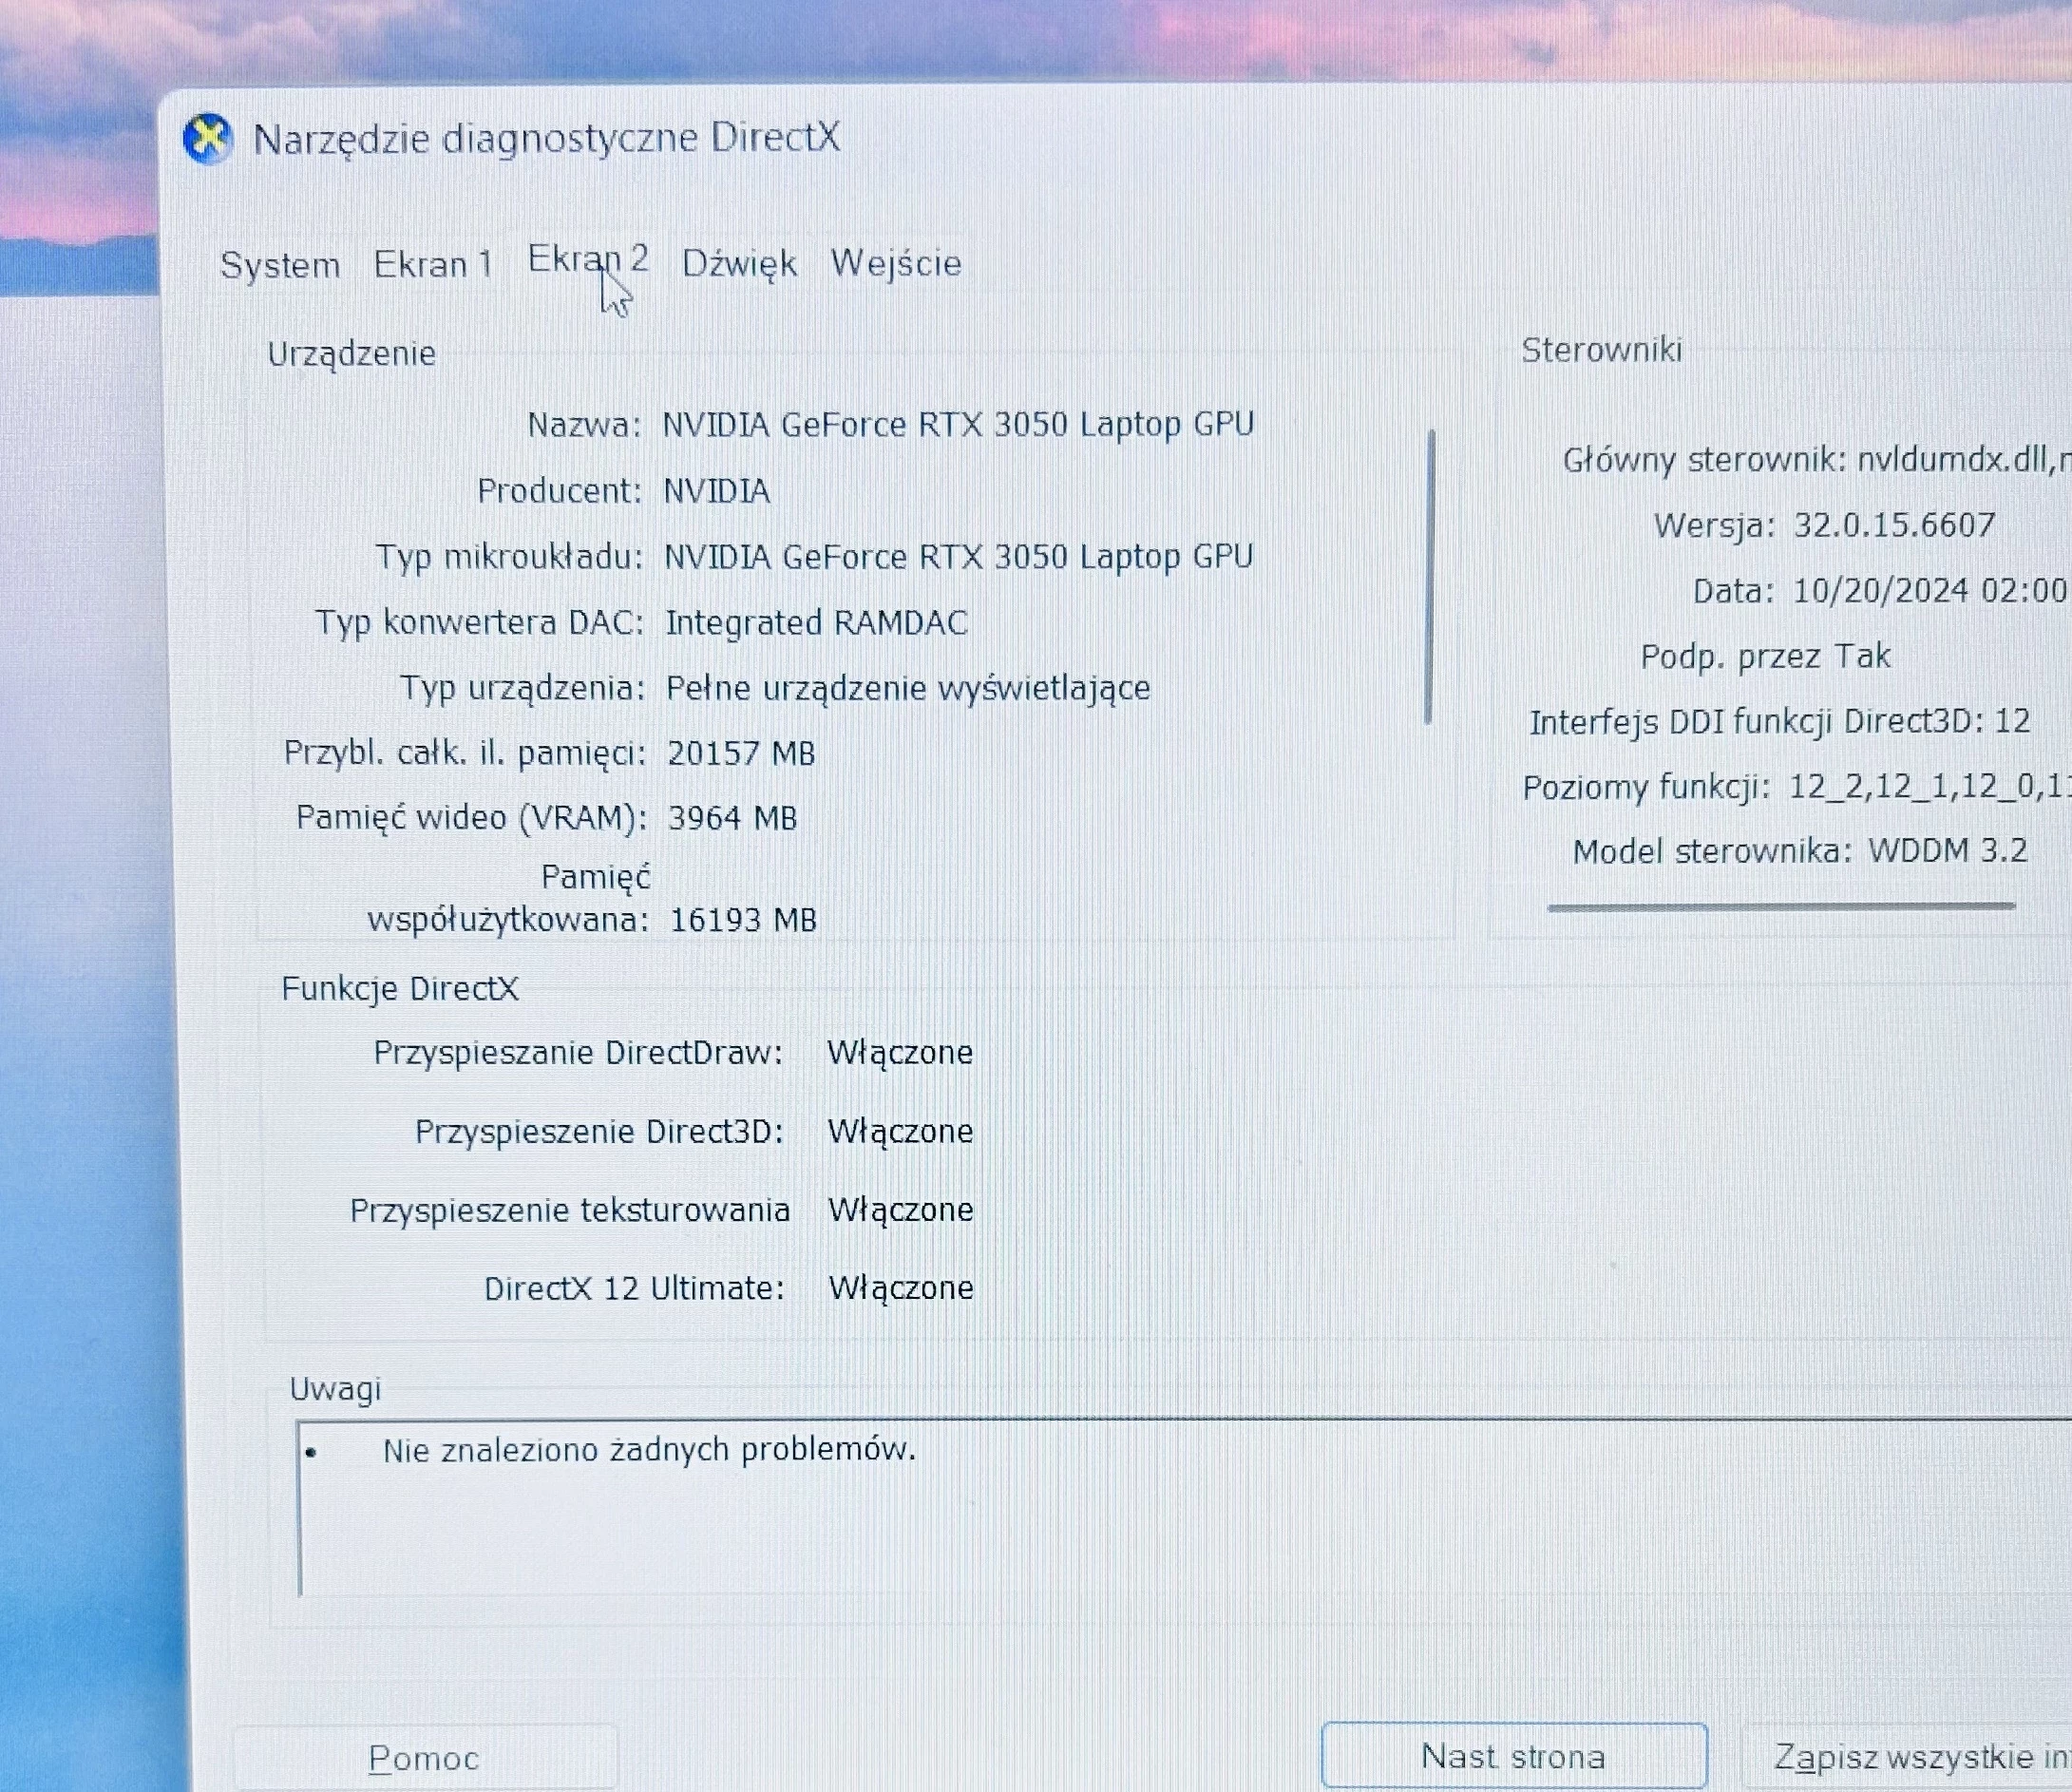Open the Ekran 1 tab
This screenshot has width=2072, height=1792.
click(x=433, y=264)
